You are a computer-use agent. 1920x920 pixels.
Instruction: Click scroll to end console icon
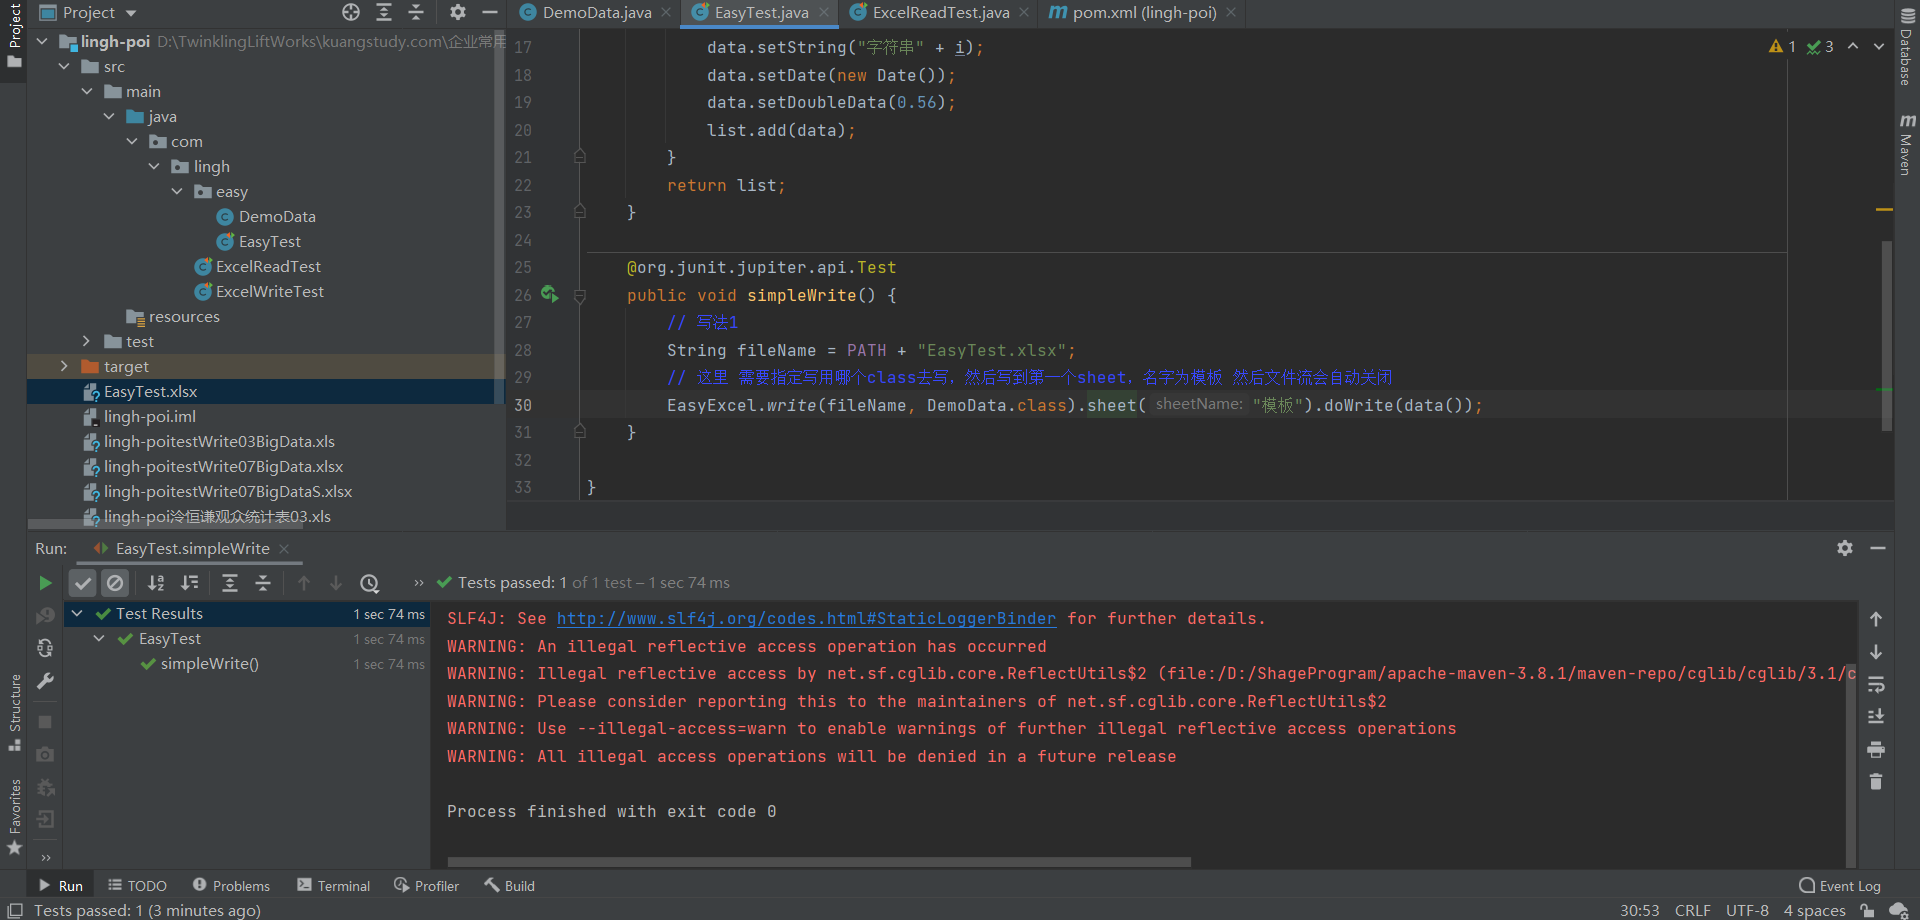[1876, 717]
